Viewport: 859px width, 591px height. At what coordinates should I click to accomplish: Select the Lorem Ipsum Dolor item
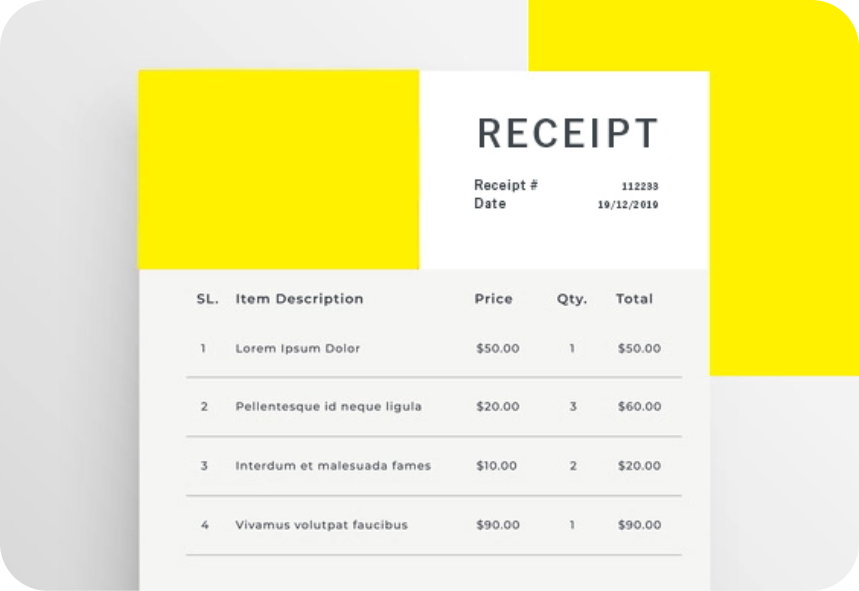tap(297, 349)
